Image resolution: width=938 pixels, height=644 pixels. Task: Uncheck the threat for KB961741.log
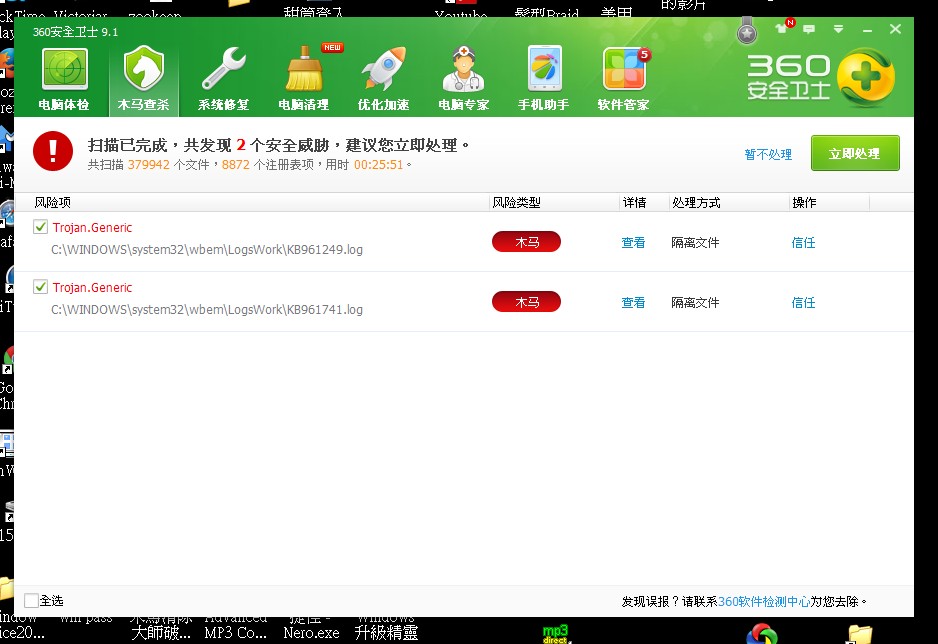(x=40, y=286)
